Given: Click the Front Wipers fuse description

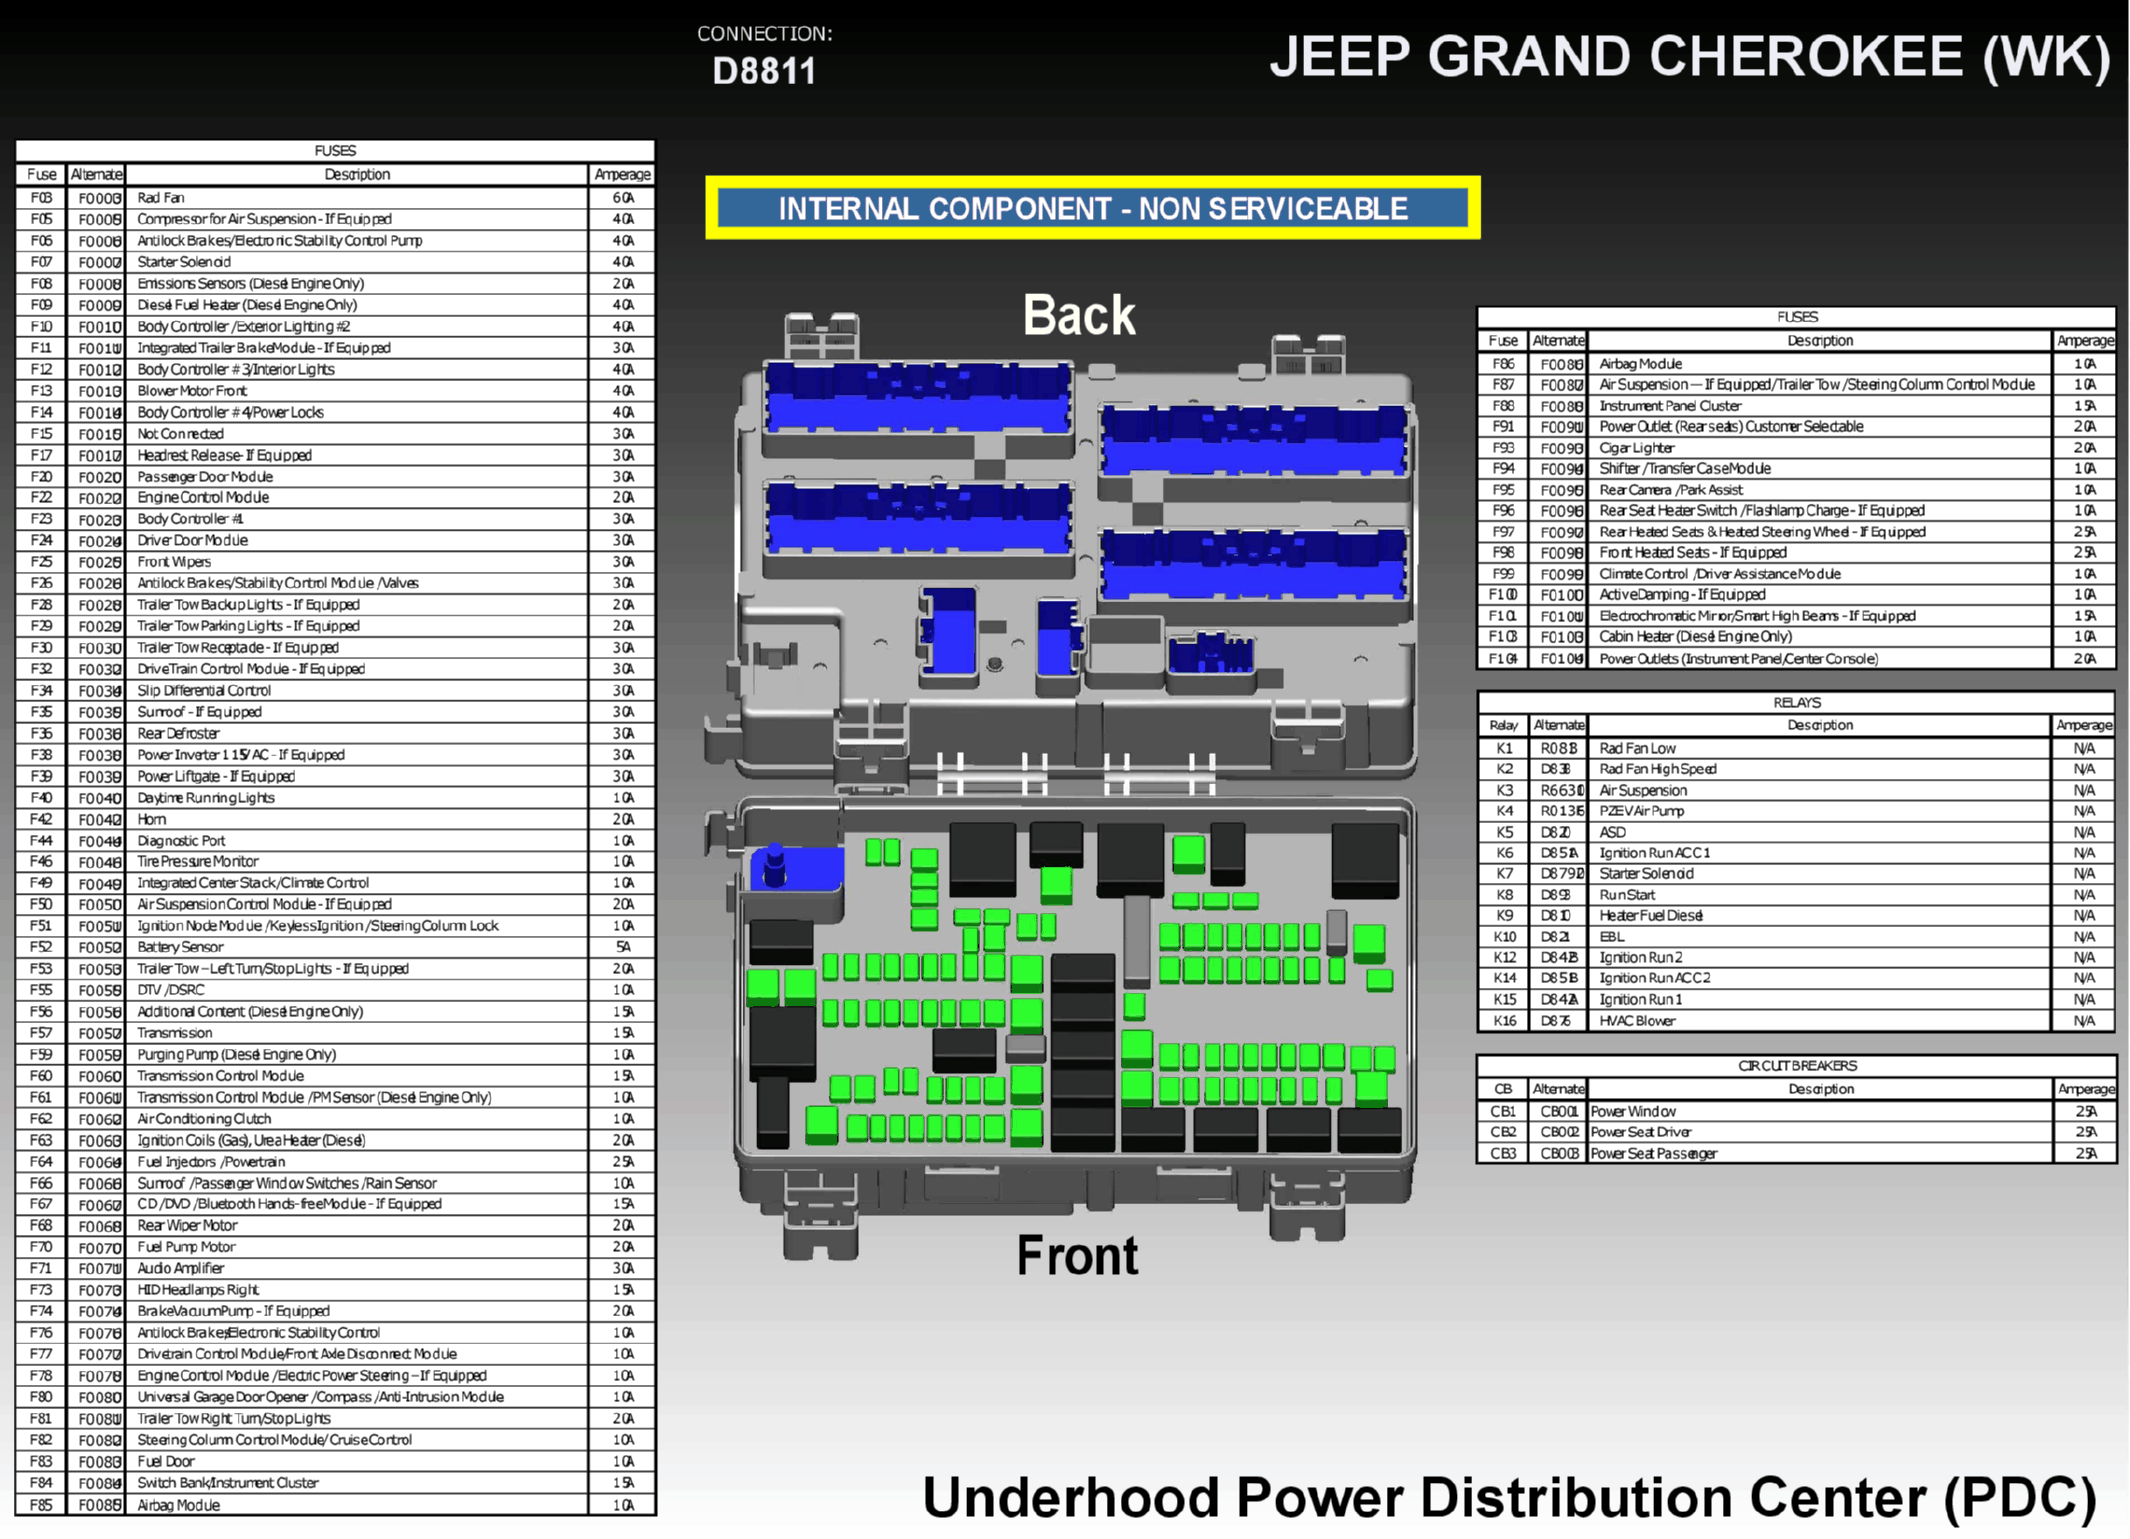Looking at the screenshot, I should coord(174,562).
